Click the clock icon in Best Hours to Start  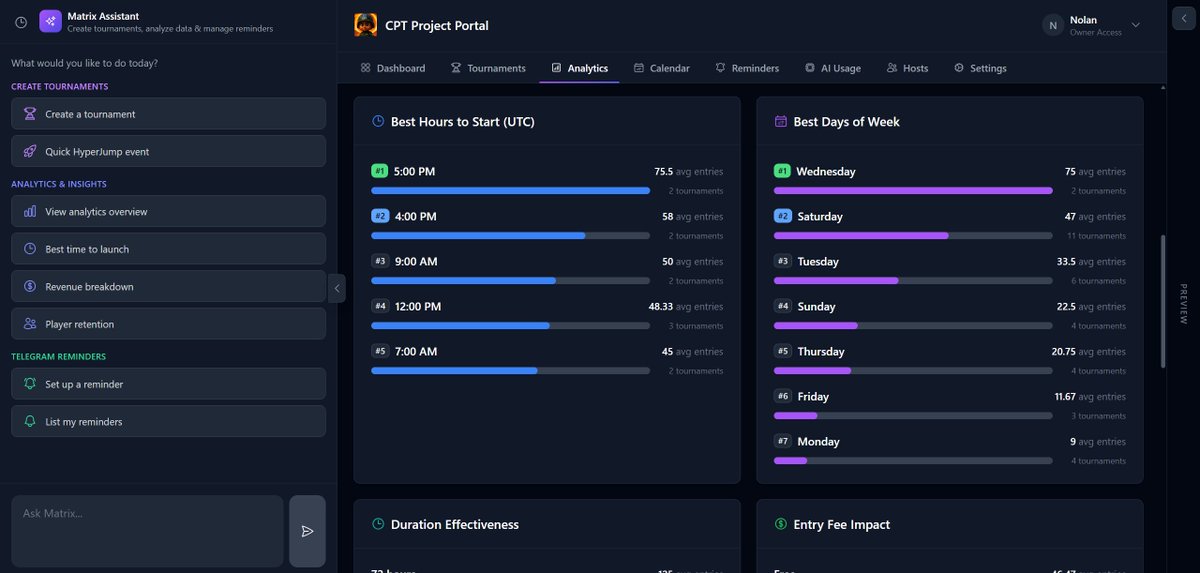(x=378, y=121)
